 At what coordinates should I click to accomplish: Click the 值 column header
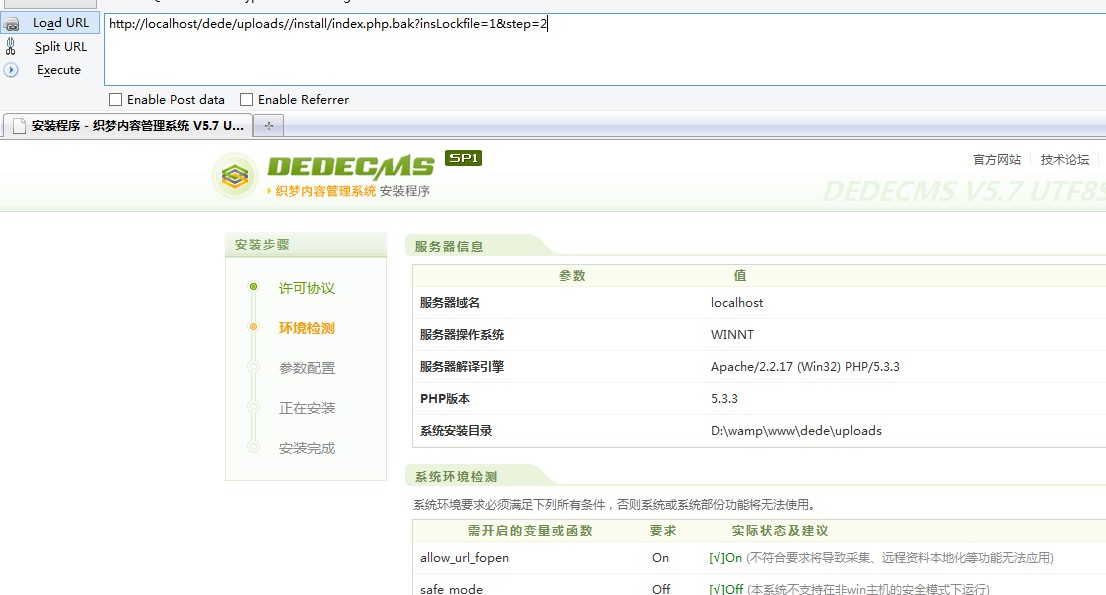(x=739, y=276)
